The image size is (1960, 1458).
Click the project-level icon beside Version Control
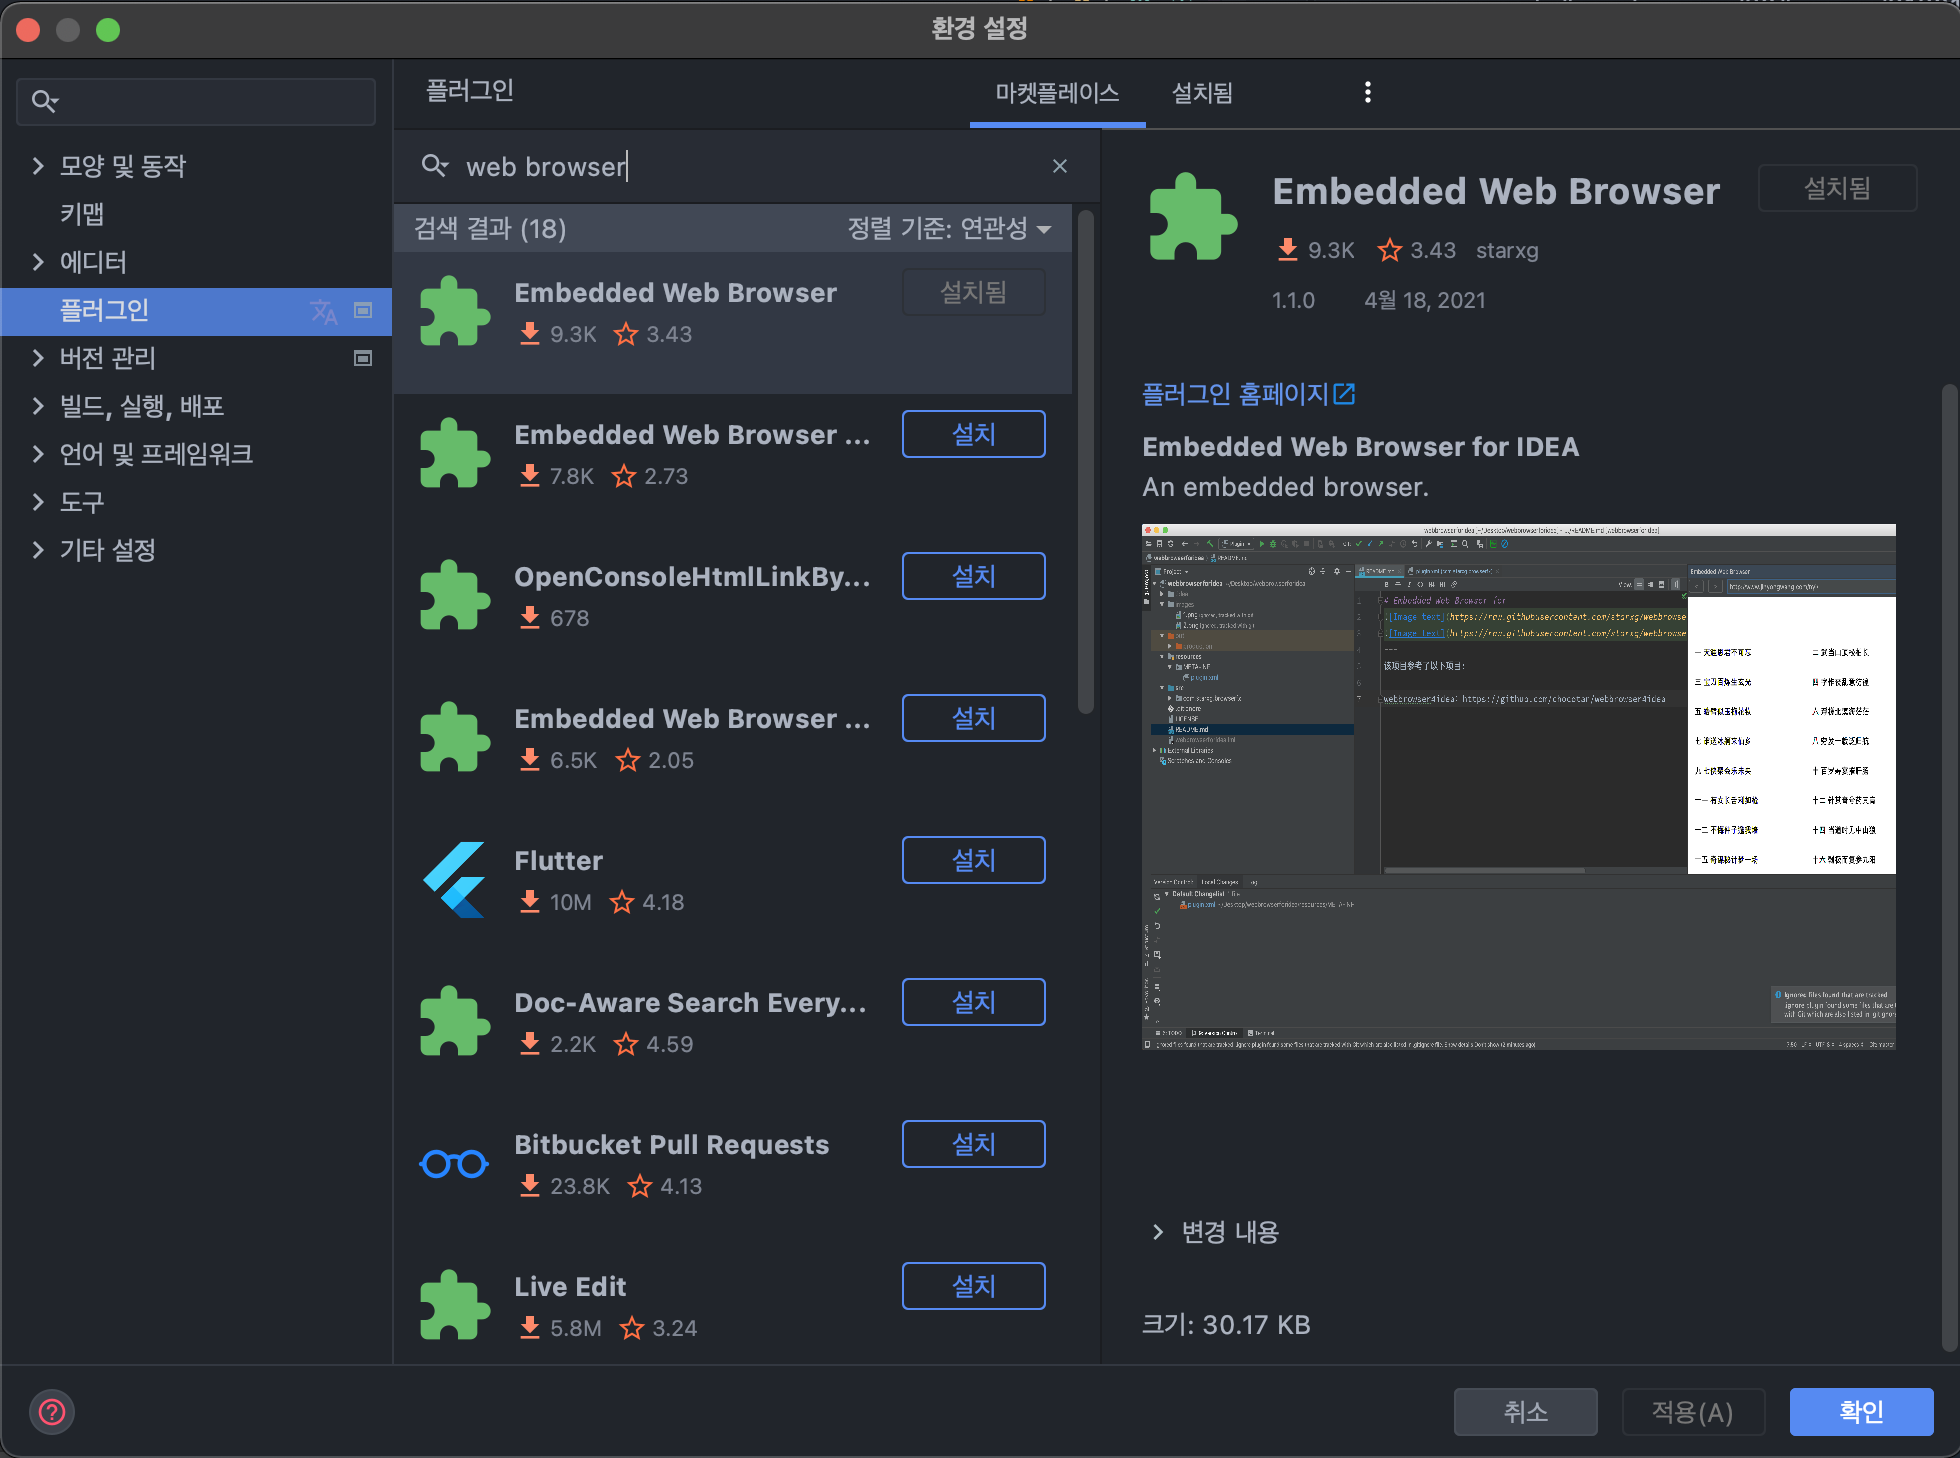pyautogui.click(x=363, y=358)
